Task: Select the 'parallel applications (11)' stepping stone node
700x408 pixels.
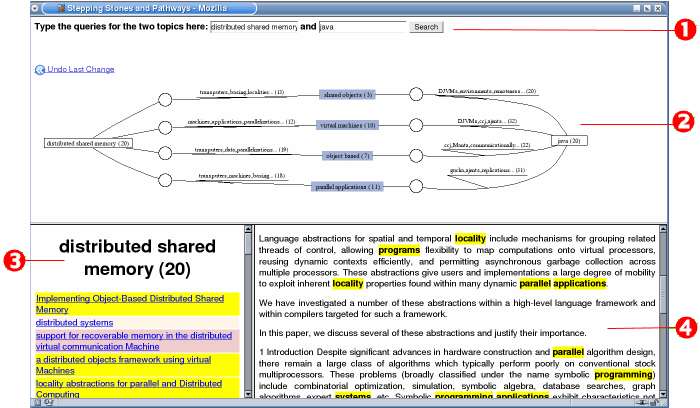Action: click(x=347, y=187)
